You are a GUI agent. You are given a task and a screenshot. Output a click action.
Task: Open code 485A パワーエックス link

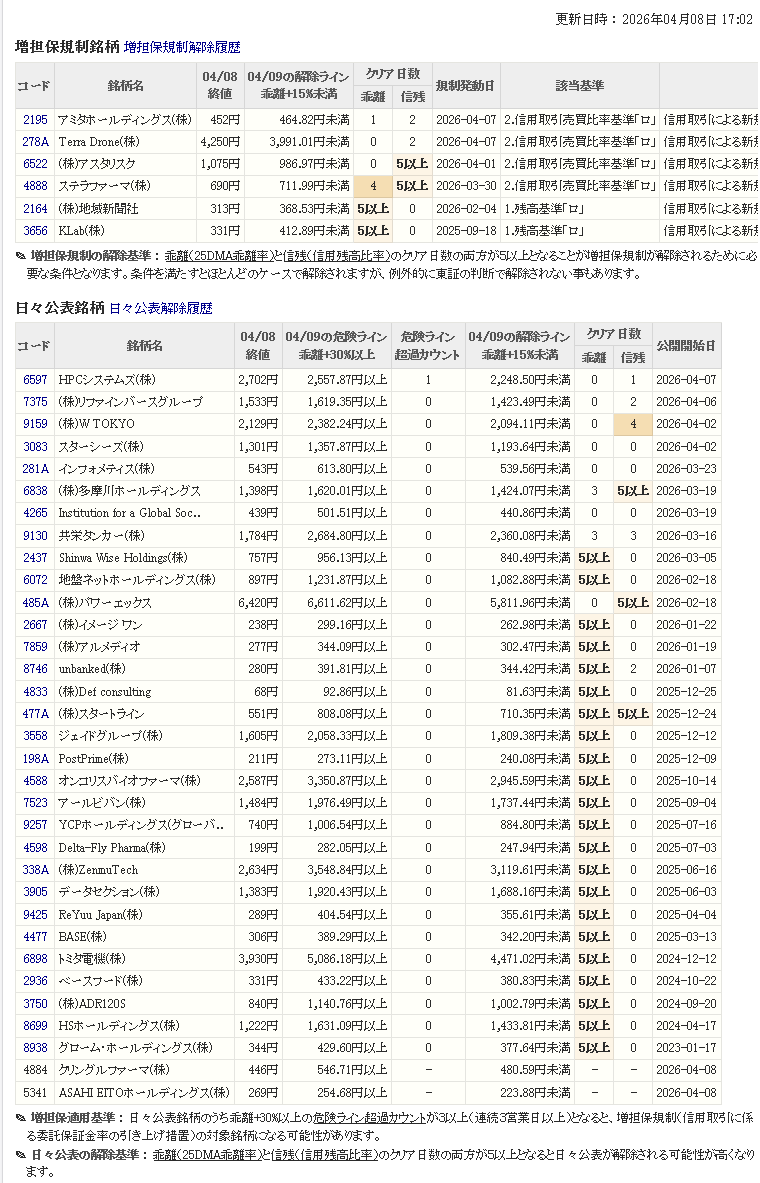click(x=35, y=603)
